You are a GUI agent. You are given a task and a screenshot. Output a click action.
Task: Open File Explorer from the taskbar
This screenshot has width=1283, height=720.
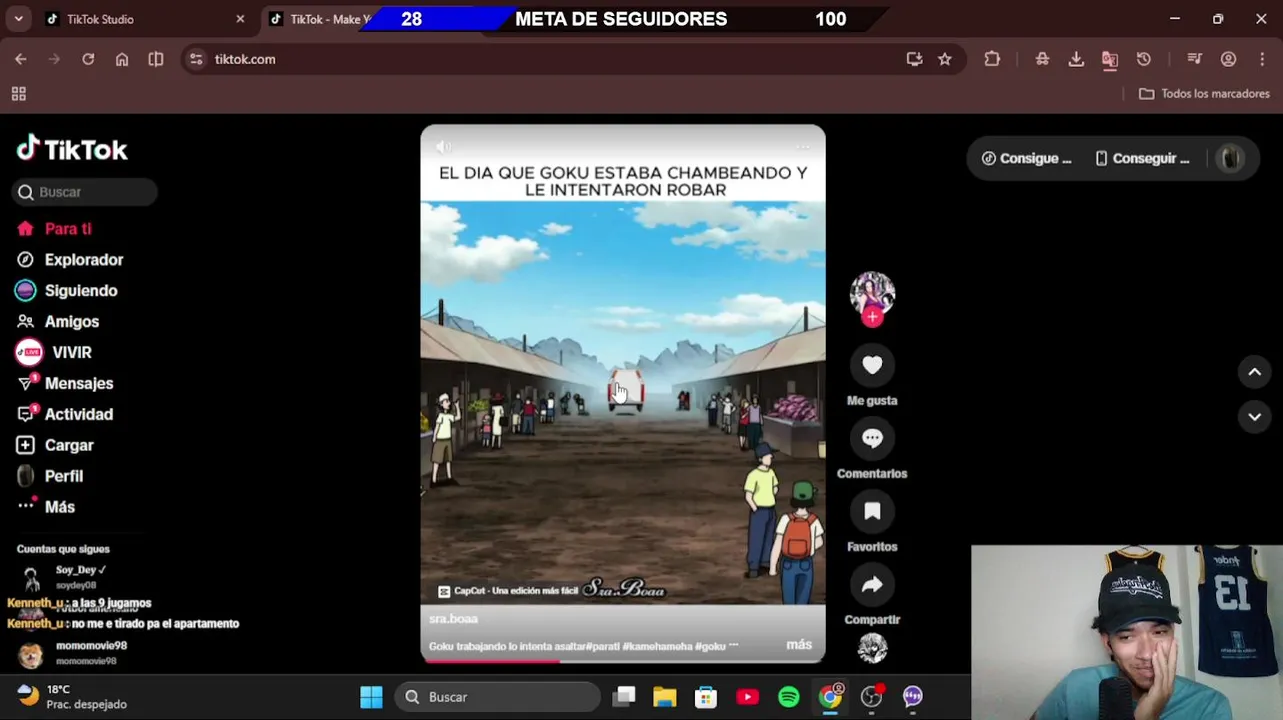[x=665, y=697]
